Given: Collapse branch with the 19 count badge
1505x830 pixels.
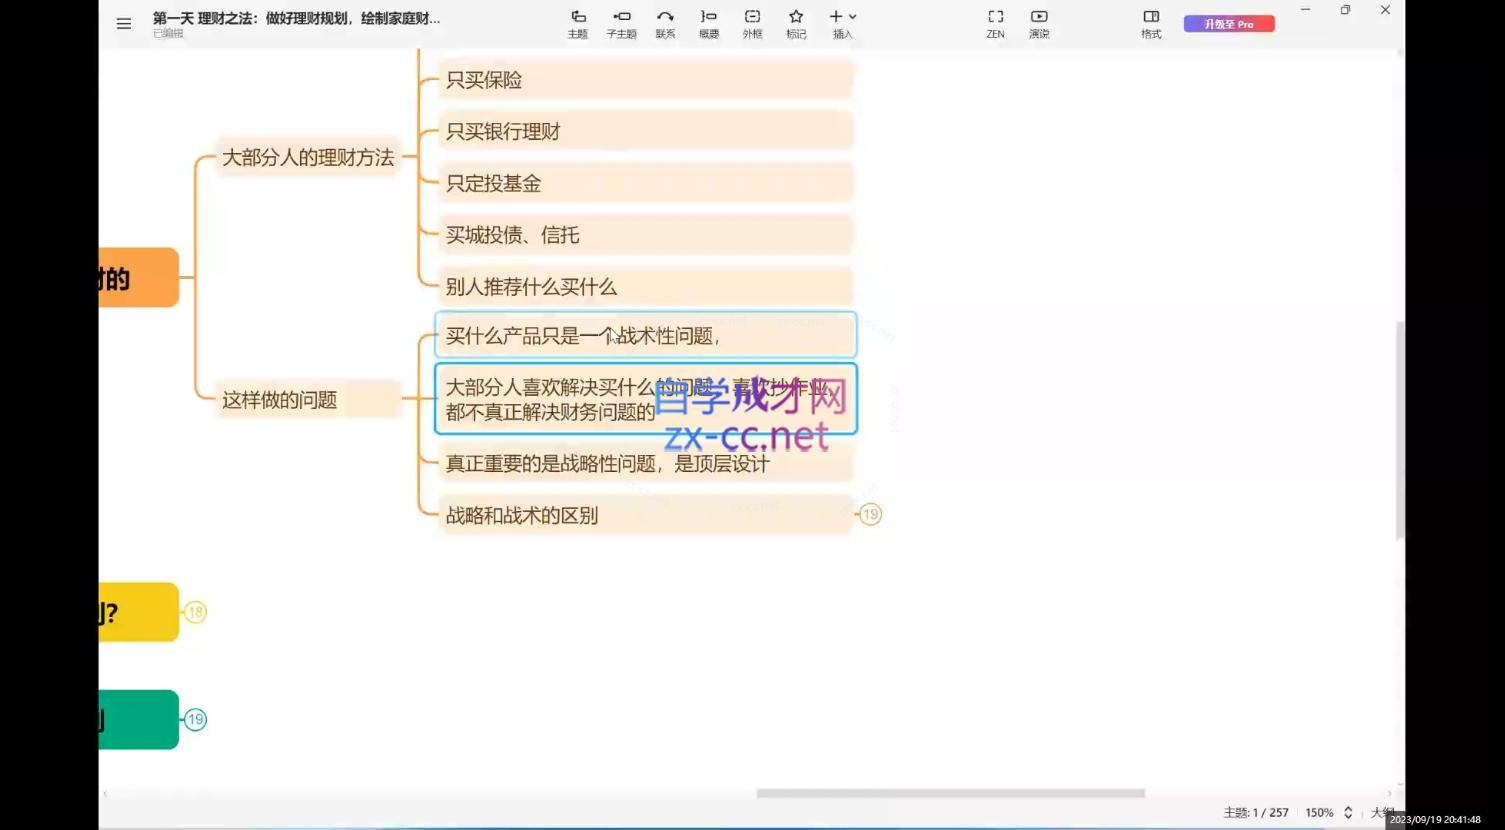Looking at the screenshot, I should coord(870,513).
